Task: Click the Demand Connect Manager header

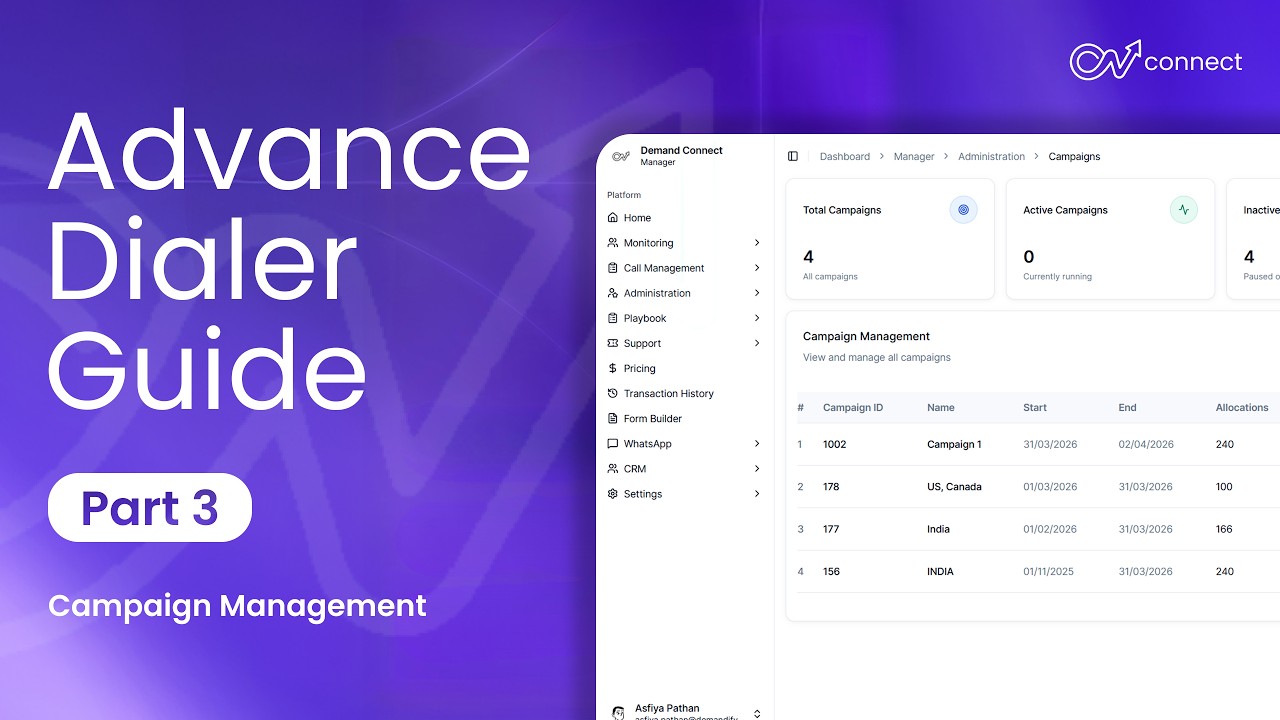Action: pyautogui.click(x=682, y=156)
